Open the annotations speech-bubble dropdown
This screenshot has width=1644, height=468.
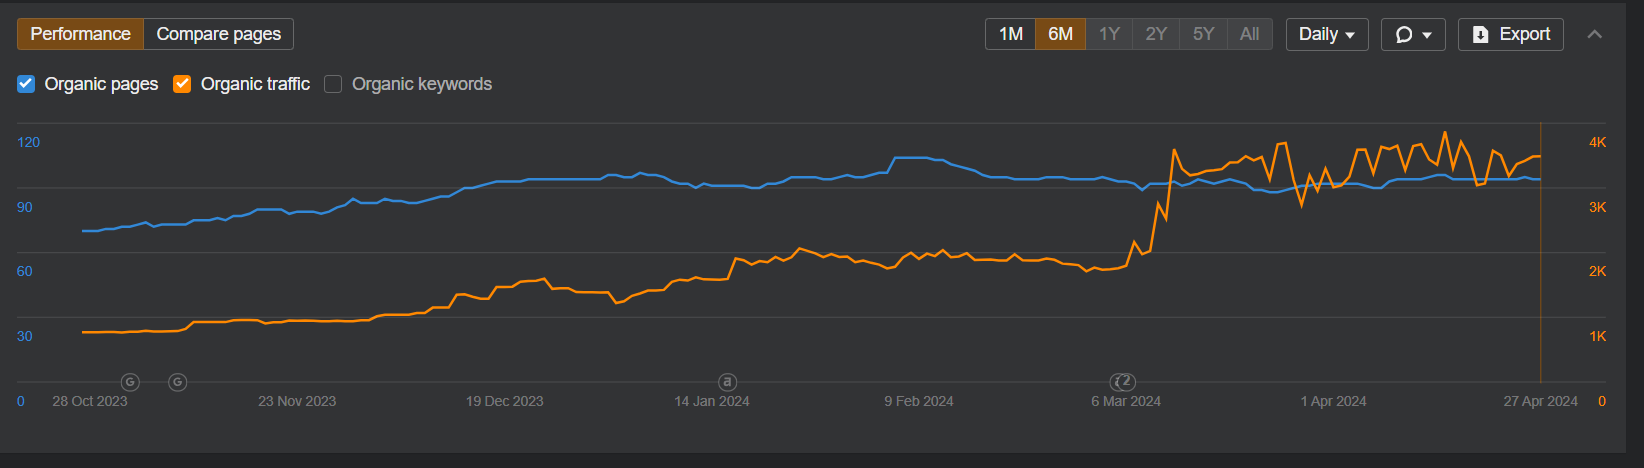(x=1413, y=34)
